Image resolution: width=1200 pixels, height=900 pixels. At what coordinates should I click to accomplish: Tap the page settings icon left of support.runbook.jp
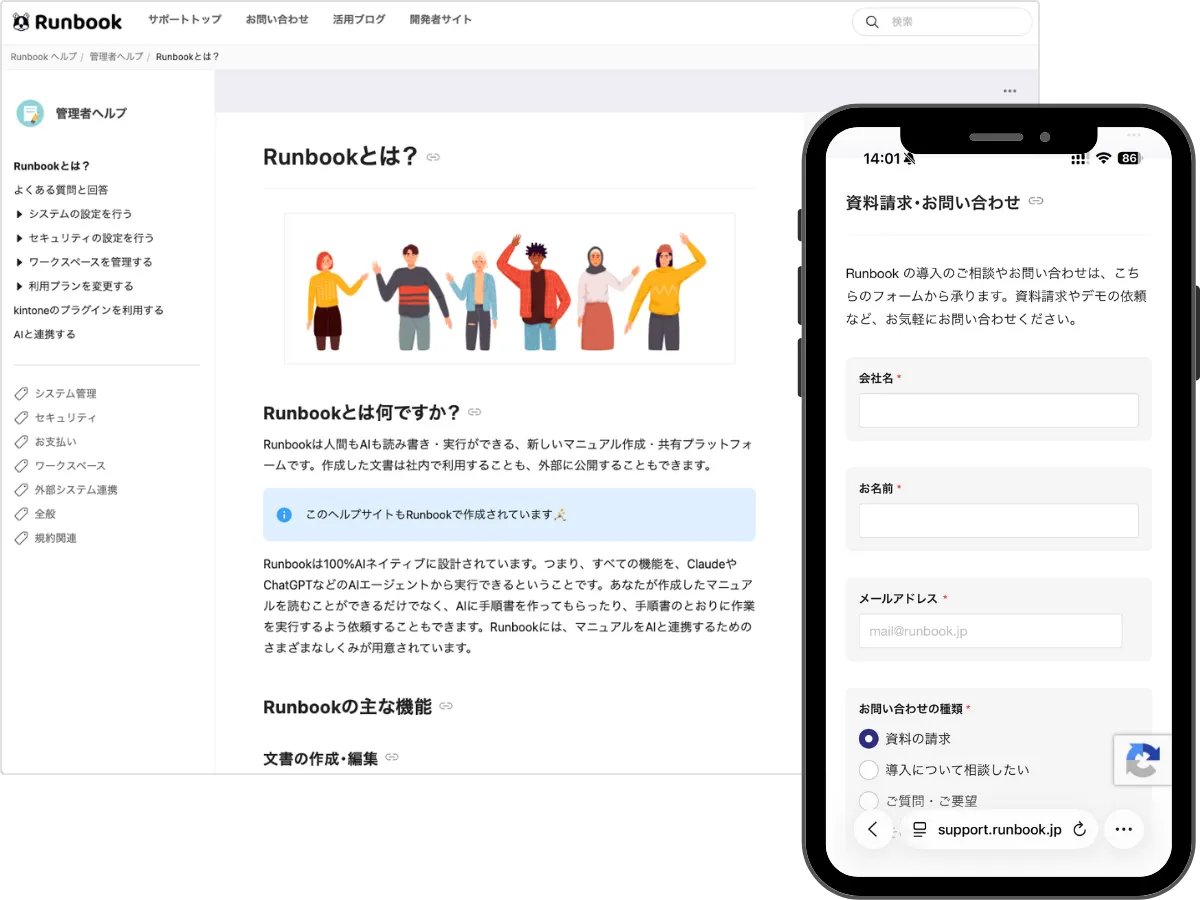pyautogui.click(x=920, y=829)
